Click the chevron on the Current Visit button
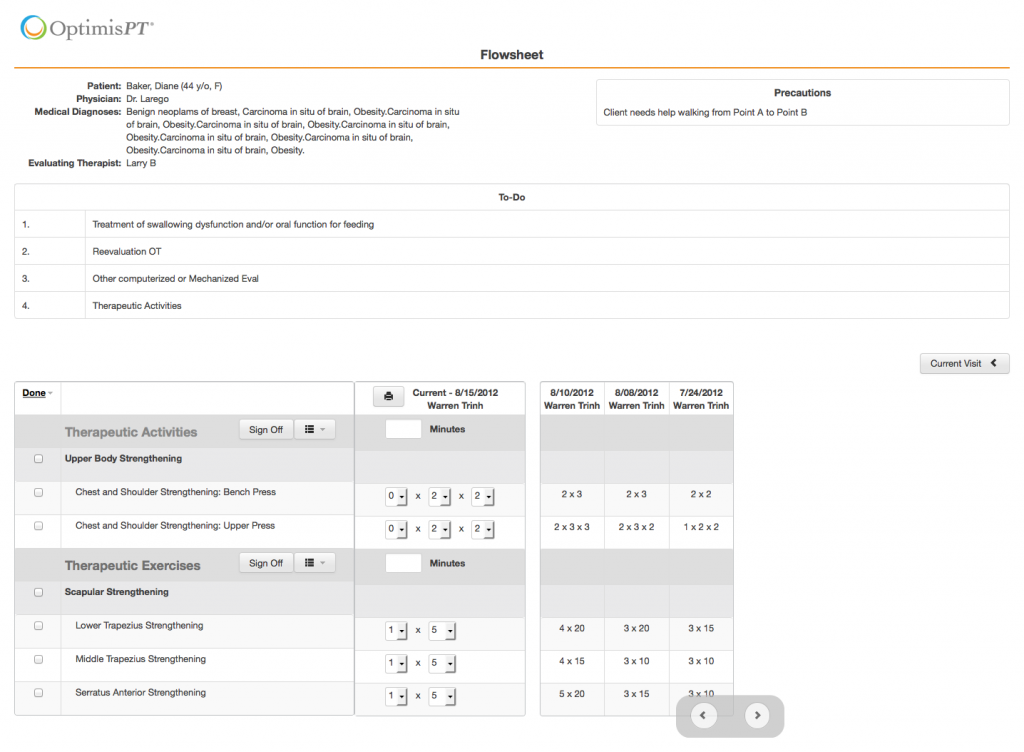Viewport: 1024px width, 752px height. [993, 363]
